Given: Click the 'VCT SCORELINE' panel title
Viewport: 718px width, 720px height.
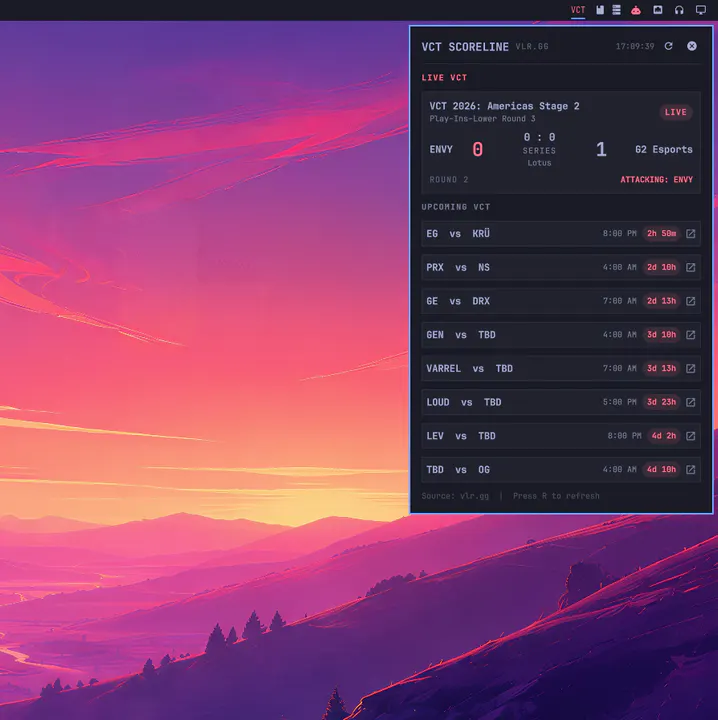Looking at the screenshot, I should (465, 47).
